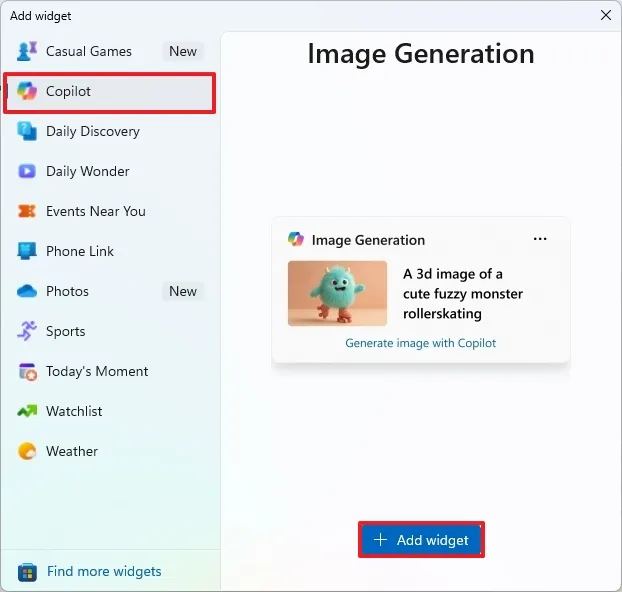Click the Events Near You ticket icon
The height and width of the screenshot is (592, 622).
(27, 211)
